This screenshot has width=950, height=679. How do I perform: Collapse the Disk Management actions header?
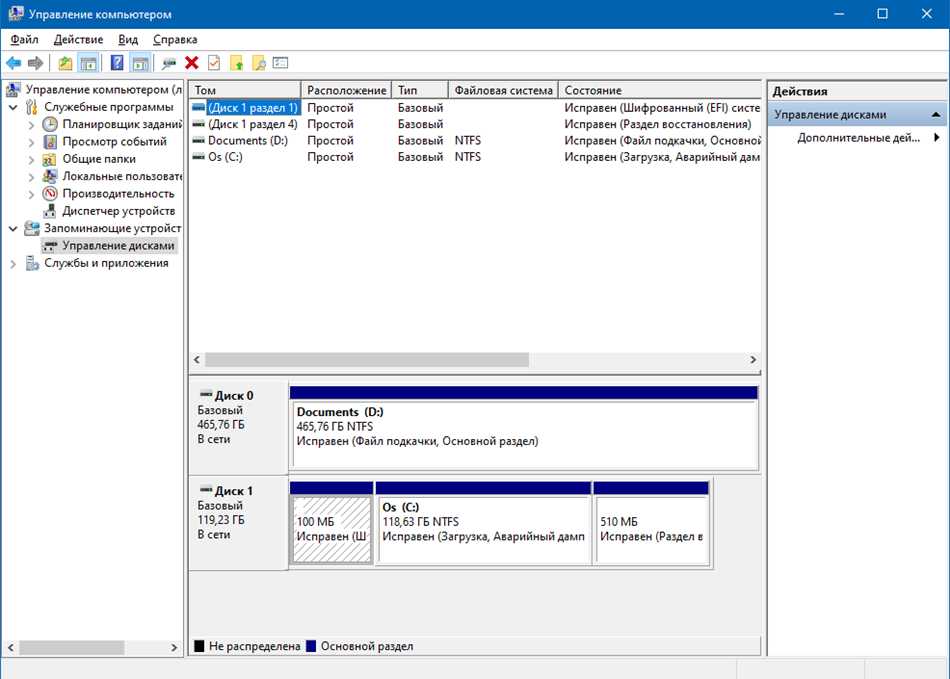(x=936, y=115)
